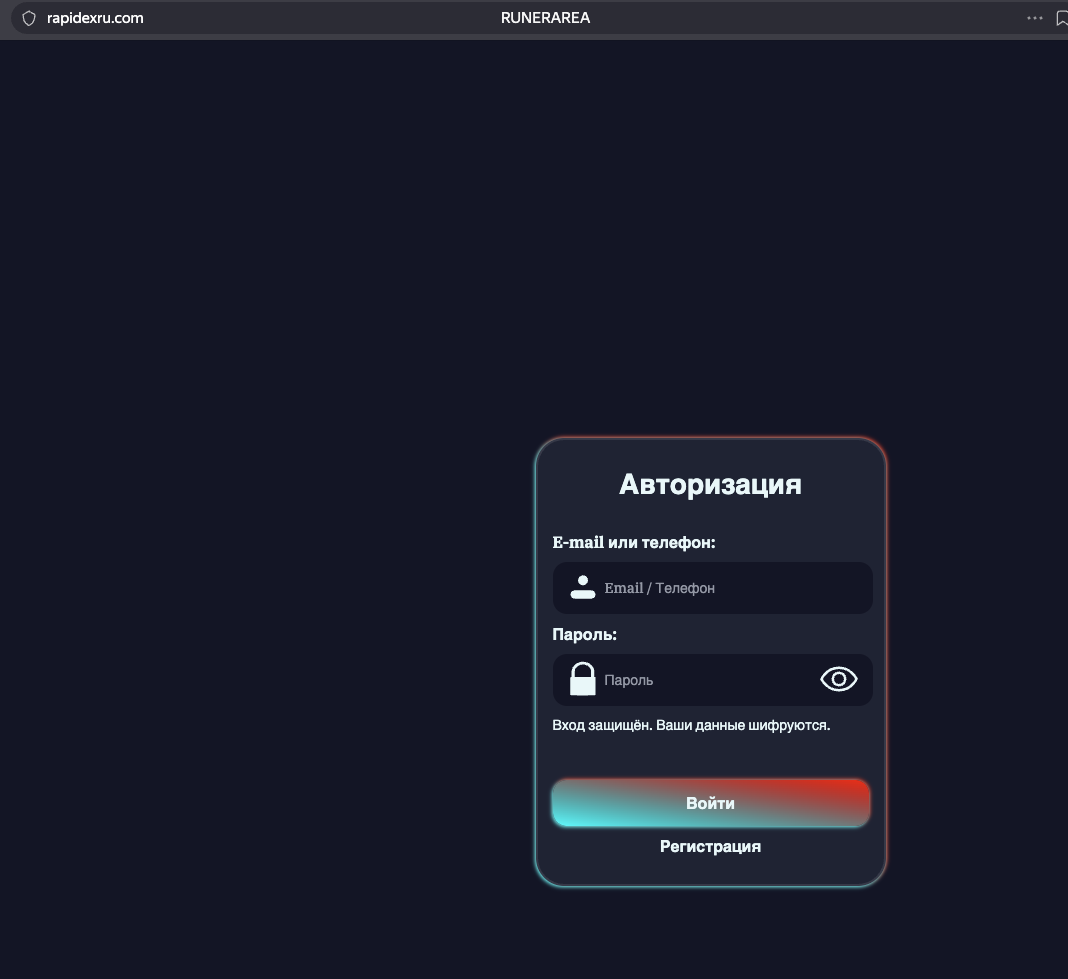Click the rapidexru.com address text
This screenshot has width=1068, height=979.
tap(95, 18)
